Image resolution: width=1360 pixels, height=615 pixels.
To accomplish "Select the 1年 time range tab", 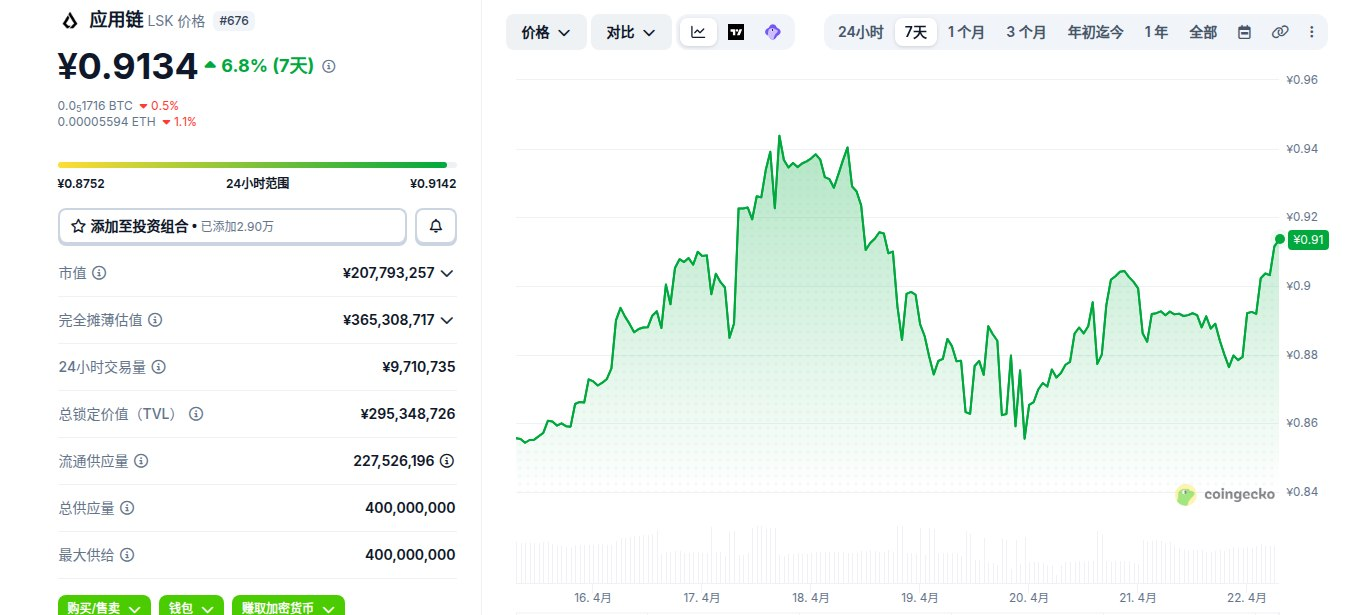I will (x=1156, y=32).
